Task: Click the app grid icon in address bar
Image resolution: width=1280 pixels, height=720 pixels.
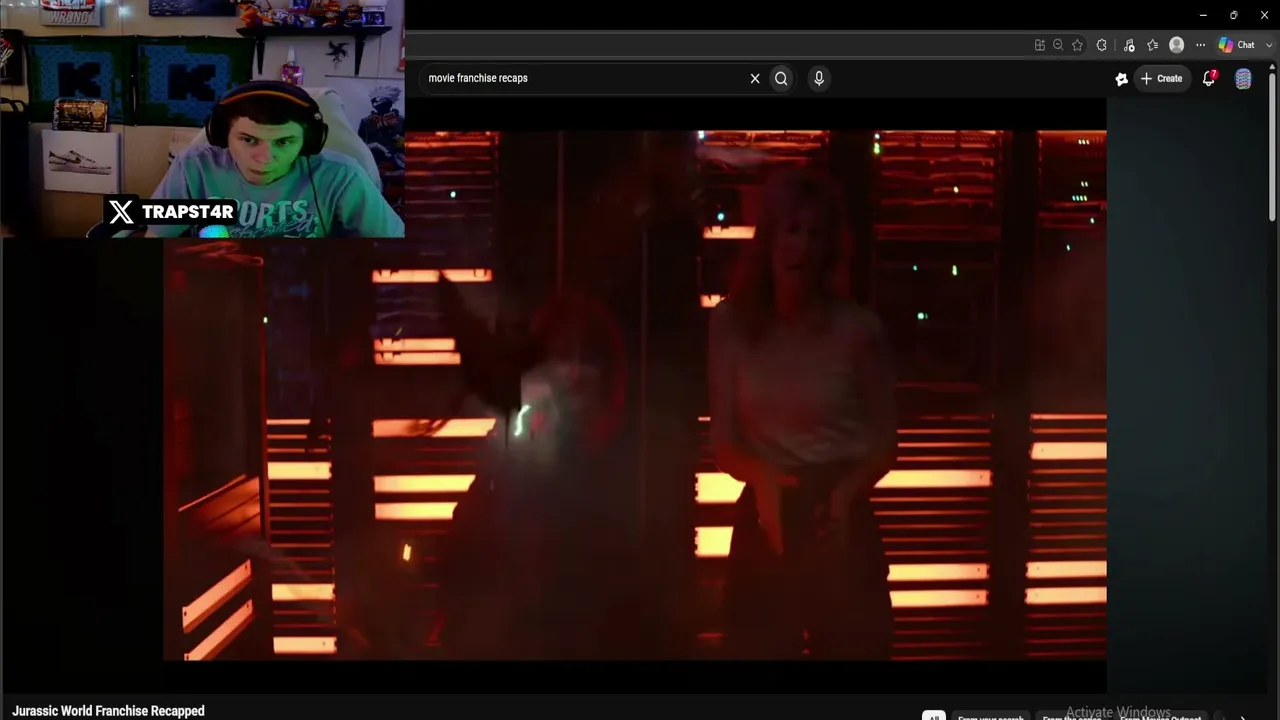Action: 1040,45
